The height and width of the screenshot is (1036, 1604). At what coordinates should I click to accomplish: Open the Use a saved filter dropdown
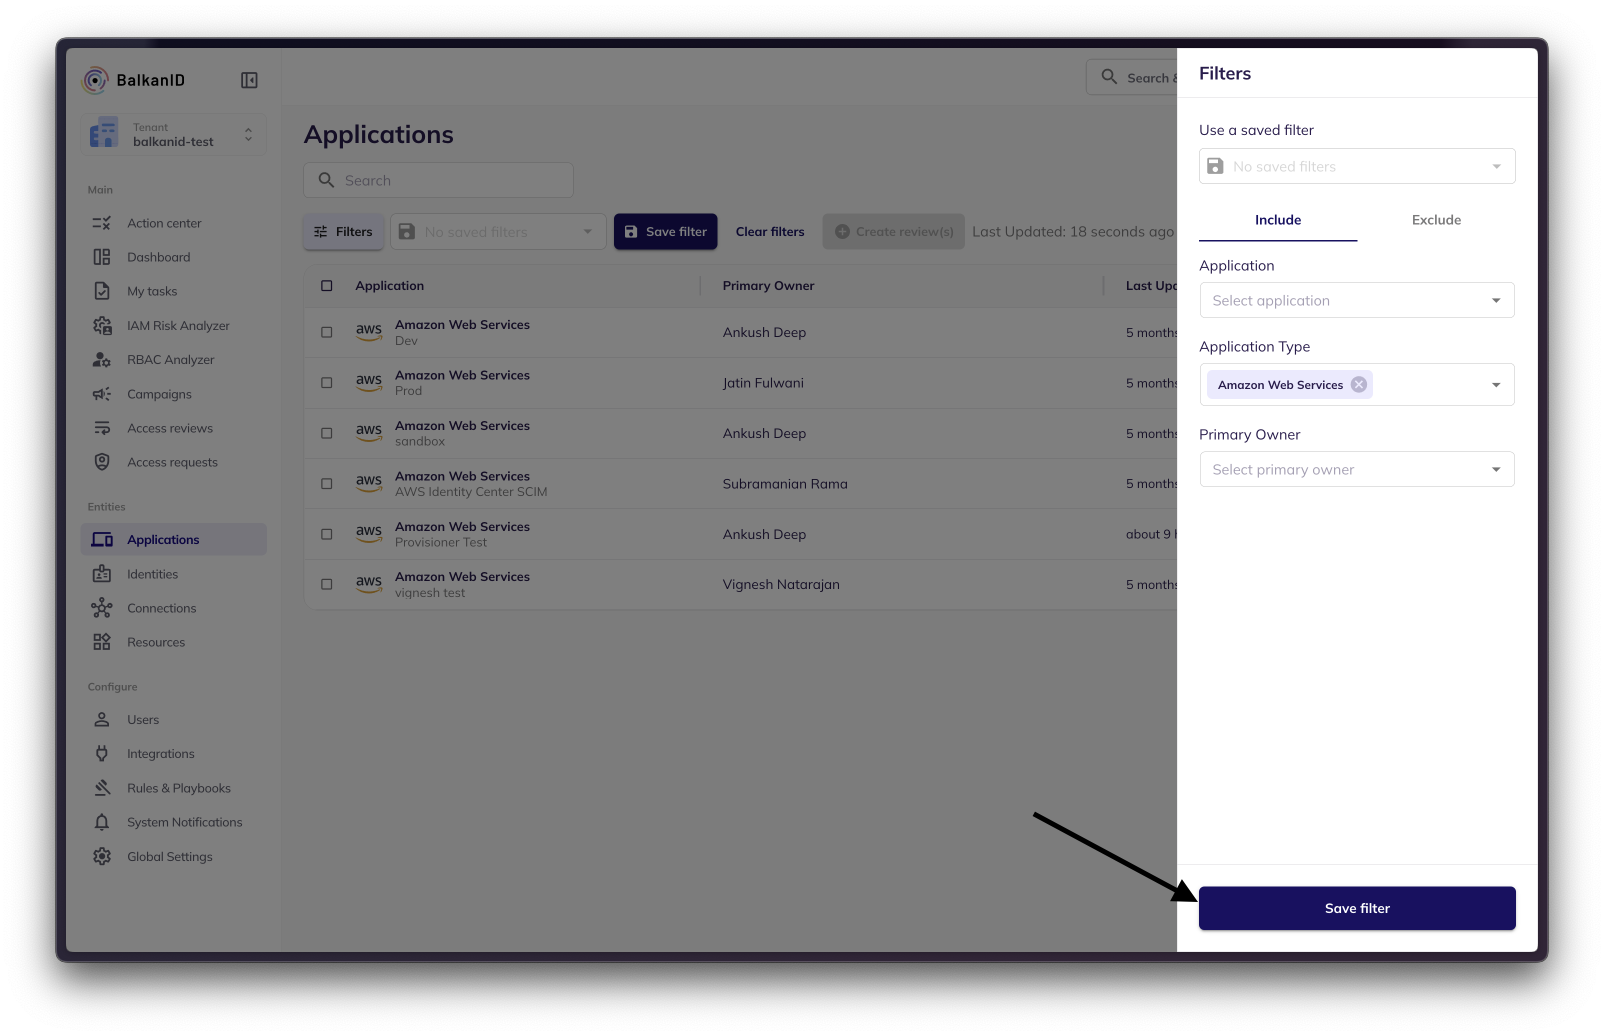pos(1356,167)
